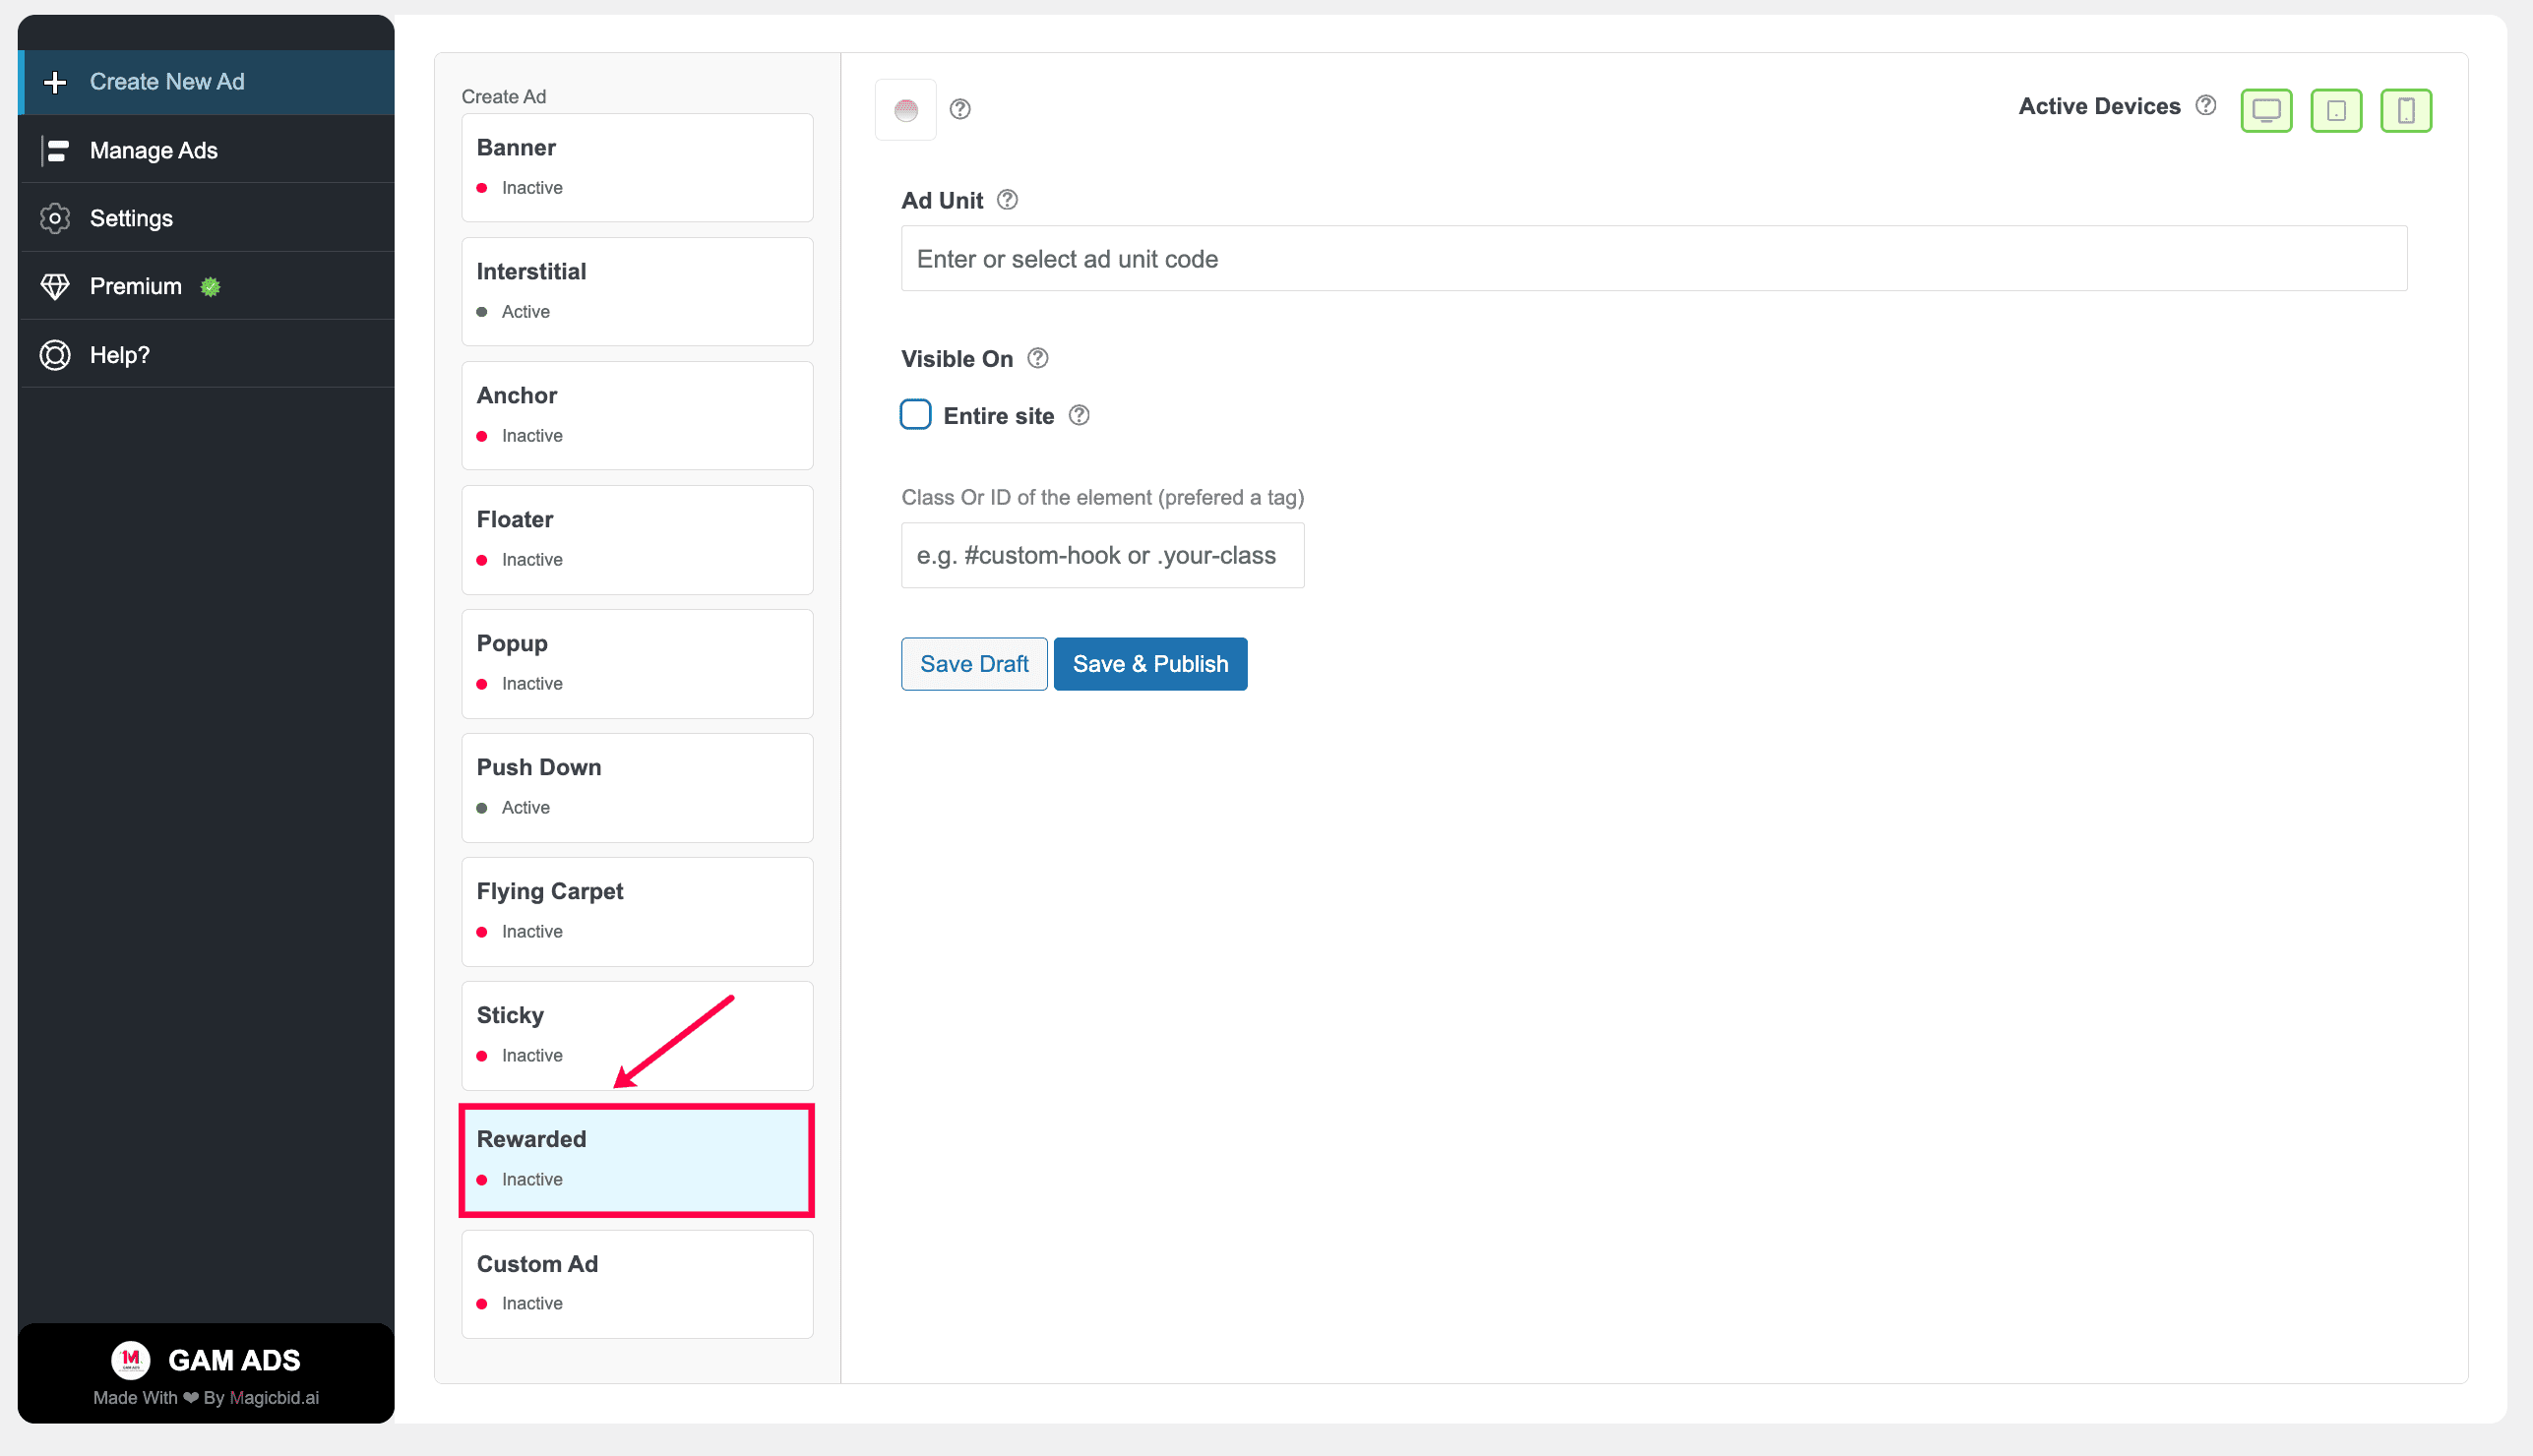Screen dimensions: 2533x1456
Task: Click the help icon next to Visible On
Action: click(x=1038, y=358)
